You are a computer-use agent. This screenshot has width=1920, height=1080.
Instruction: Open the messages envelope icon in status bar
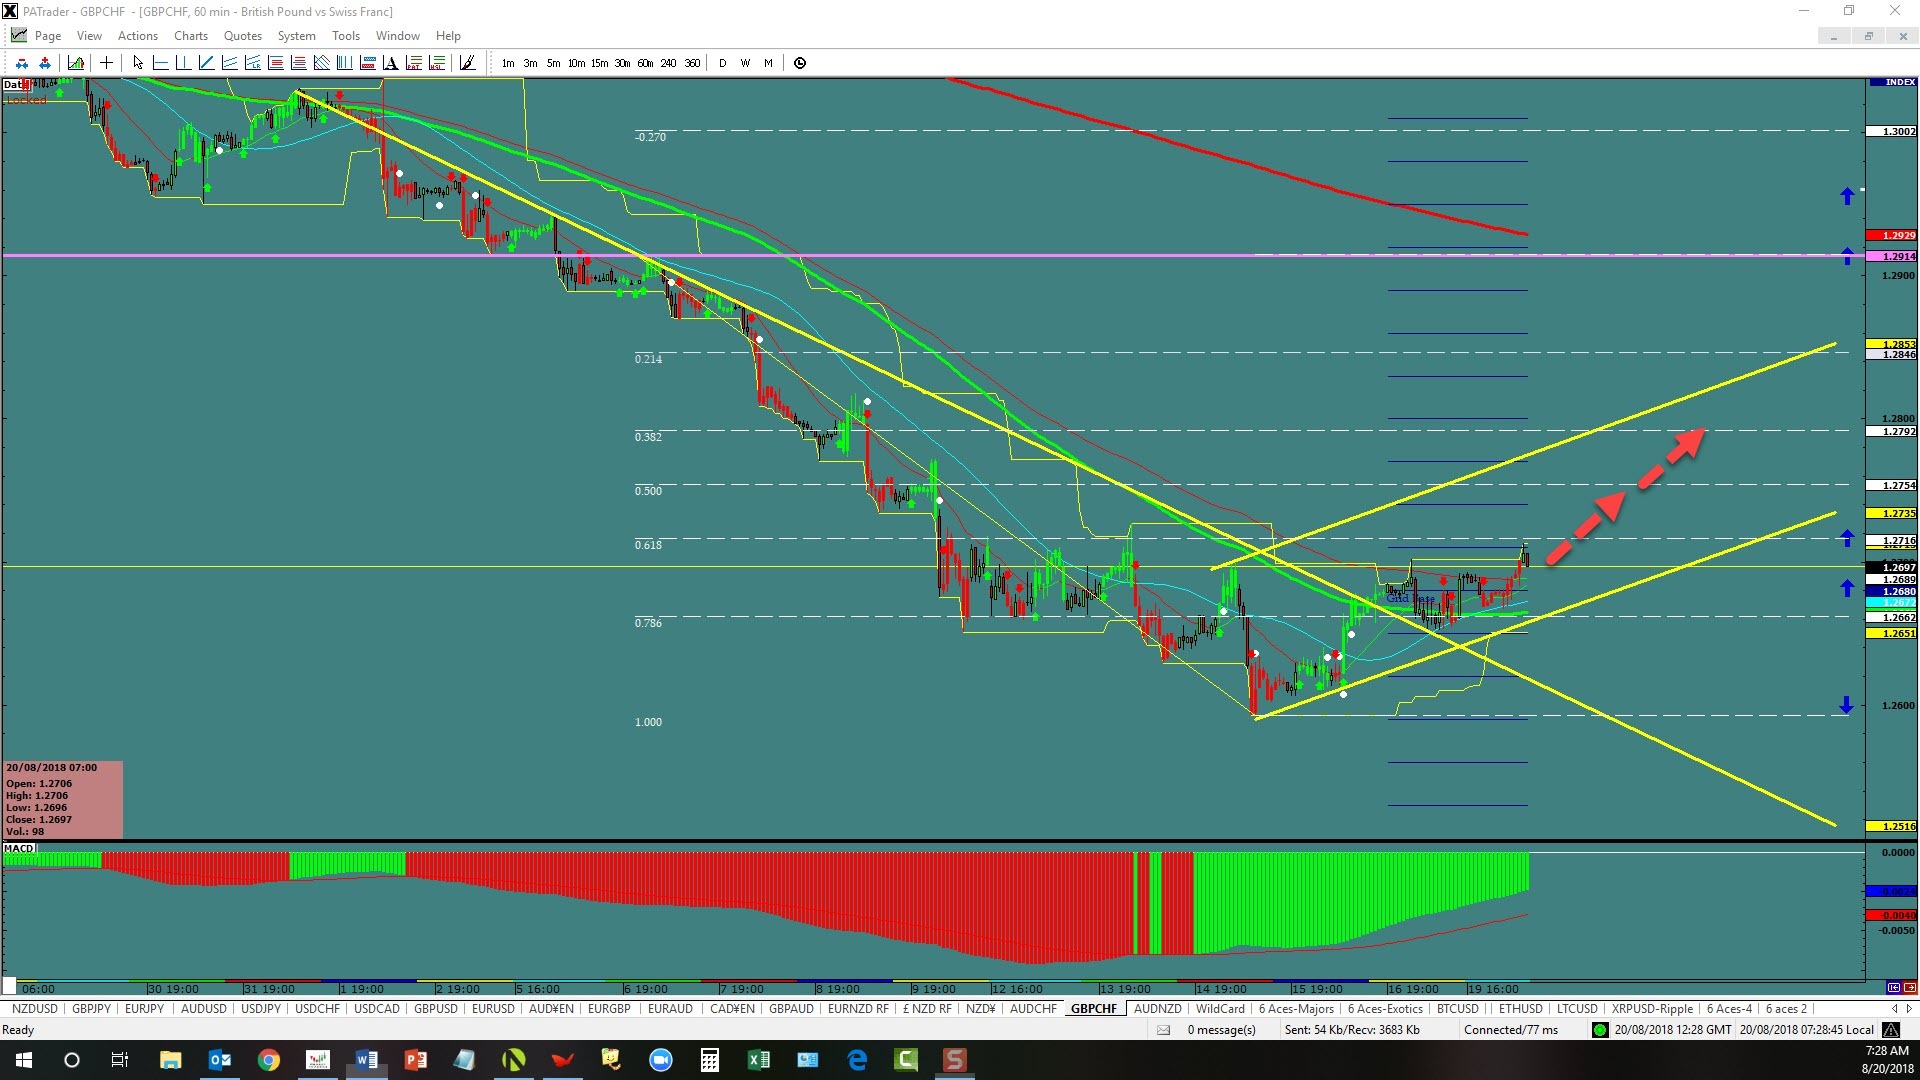click(1164, 1030)
